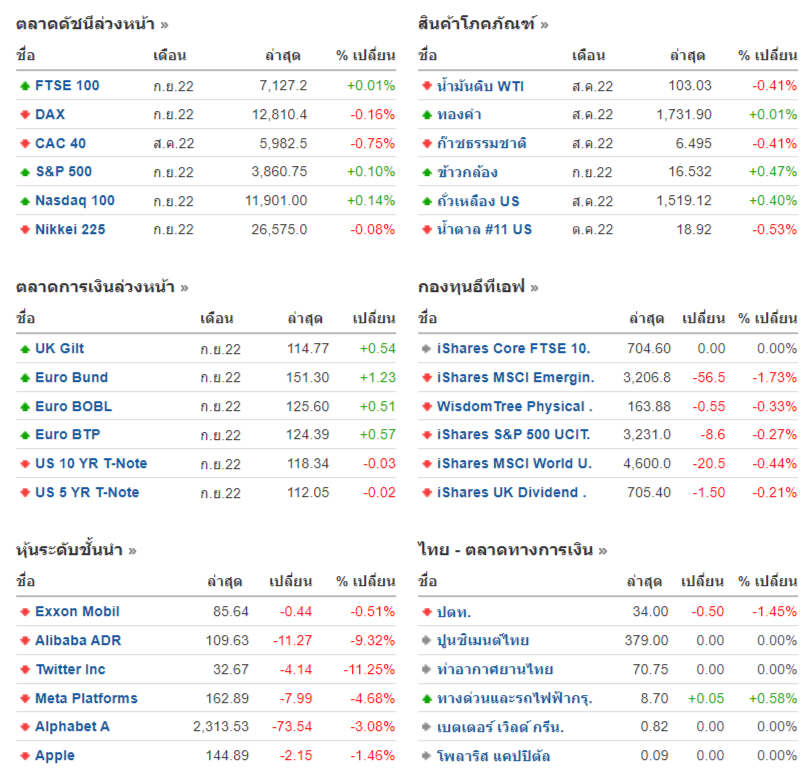Select iShares MSCI Emergin. -1.73% value

(774, 377)
